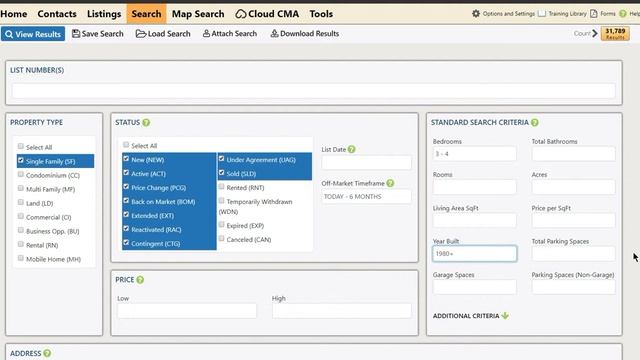Open the Map Search menu
640x360 pixels.
198,14
